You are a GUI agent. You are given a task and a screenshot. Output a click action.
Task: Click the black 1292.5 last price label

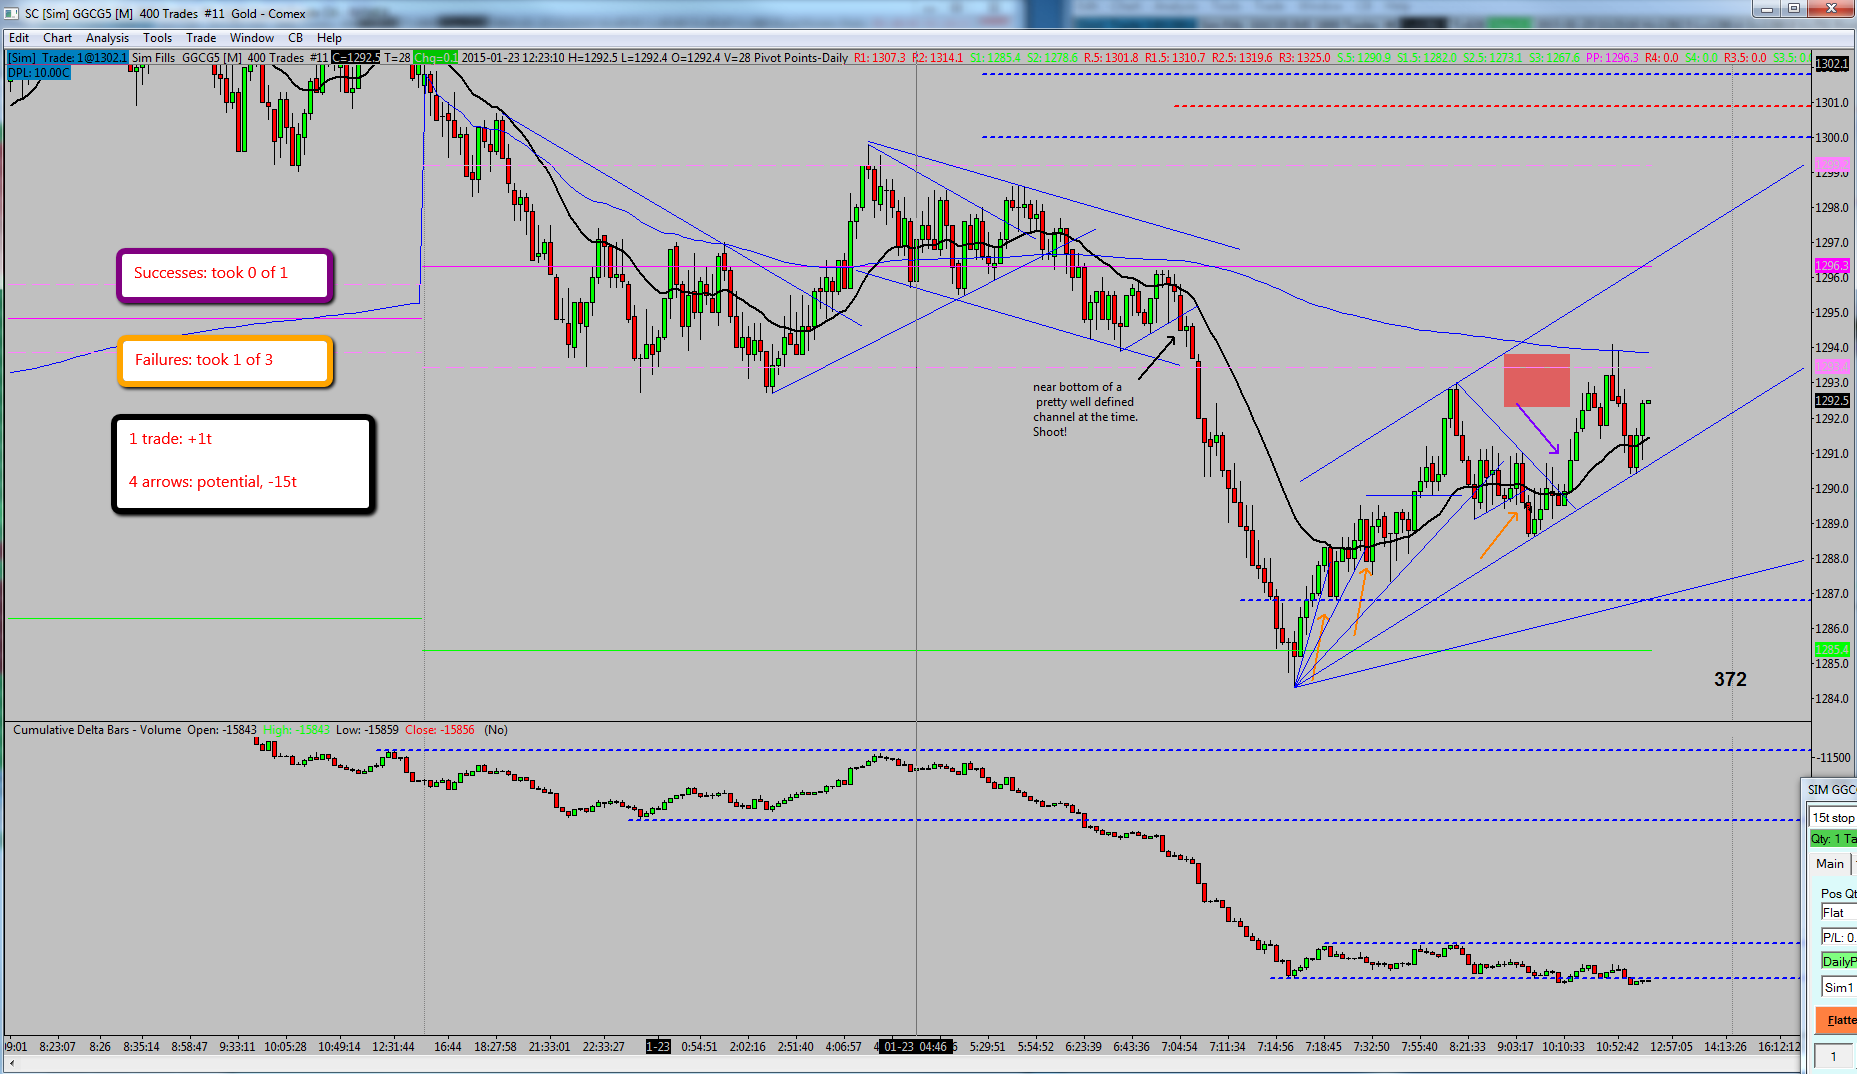(1832, 400)
